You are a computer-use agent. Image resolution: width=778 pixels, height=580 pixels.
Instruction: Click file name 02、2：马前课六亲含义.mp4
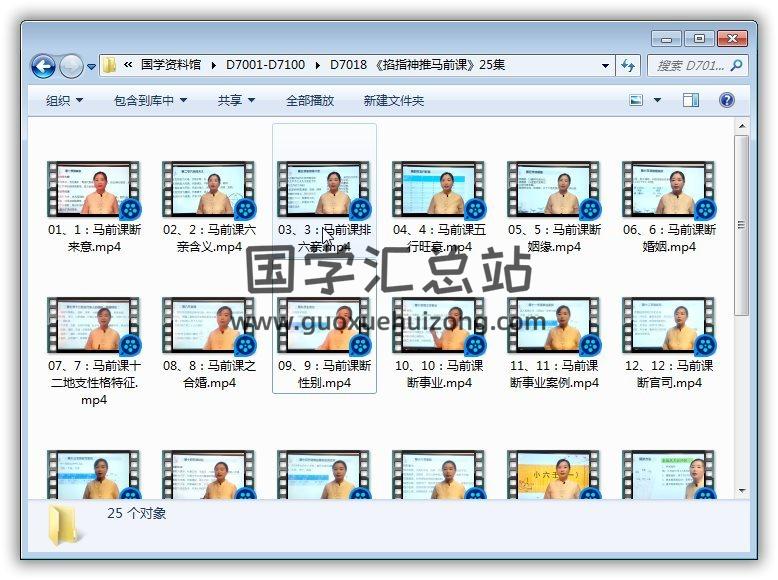pyautogui.click(x=209, y=238)
